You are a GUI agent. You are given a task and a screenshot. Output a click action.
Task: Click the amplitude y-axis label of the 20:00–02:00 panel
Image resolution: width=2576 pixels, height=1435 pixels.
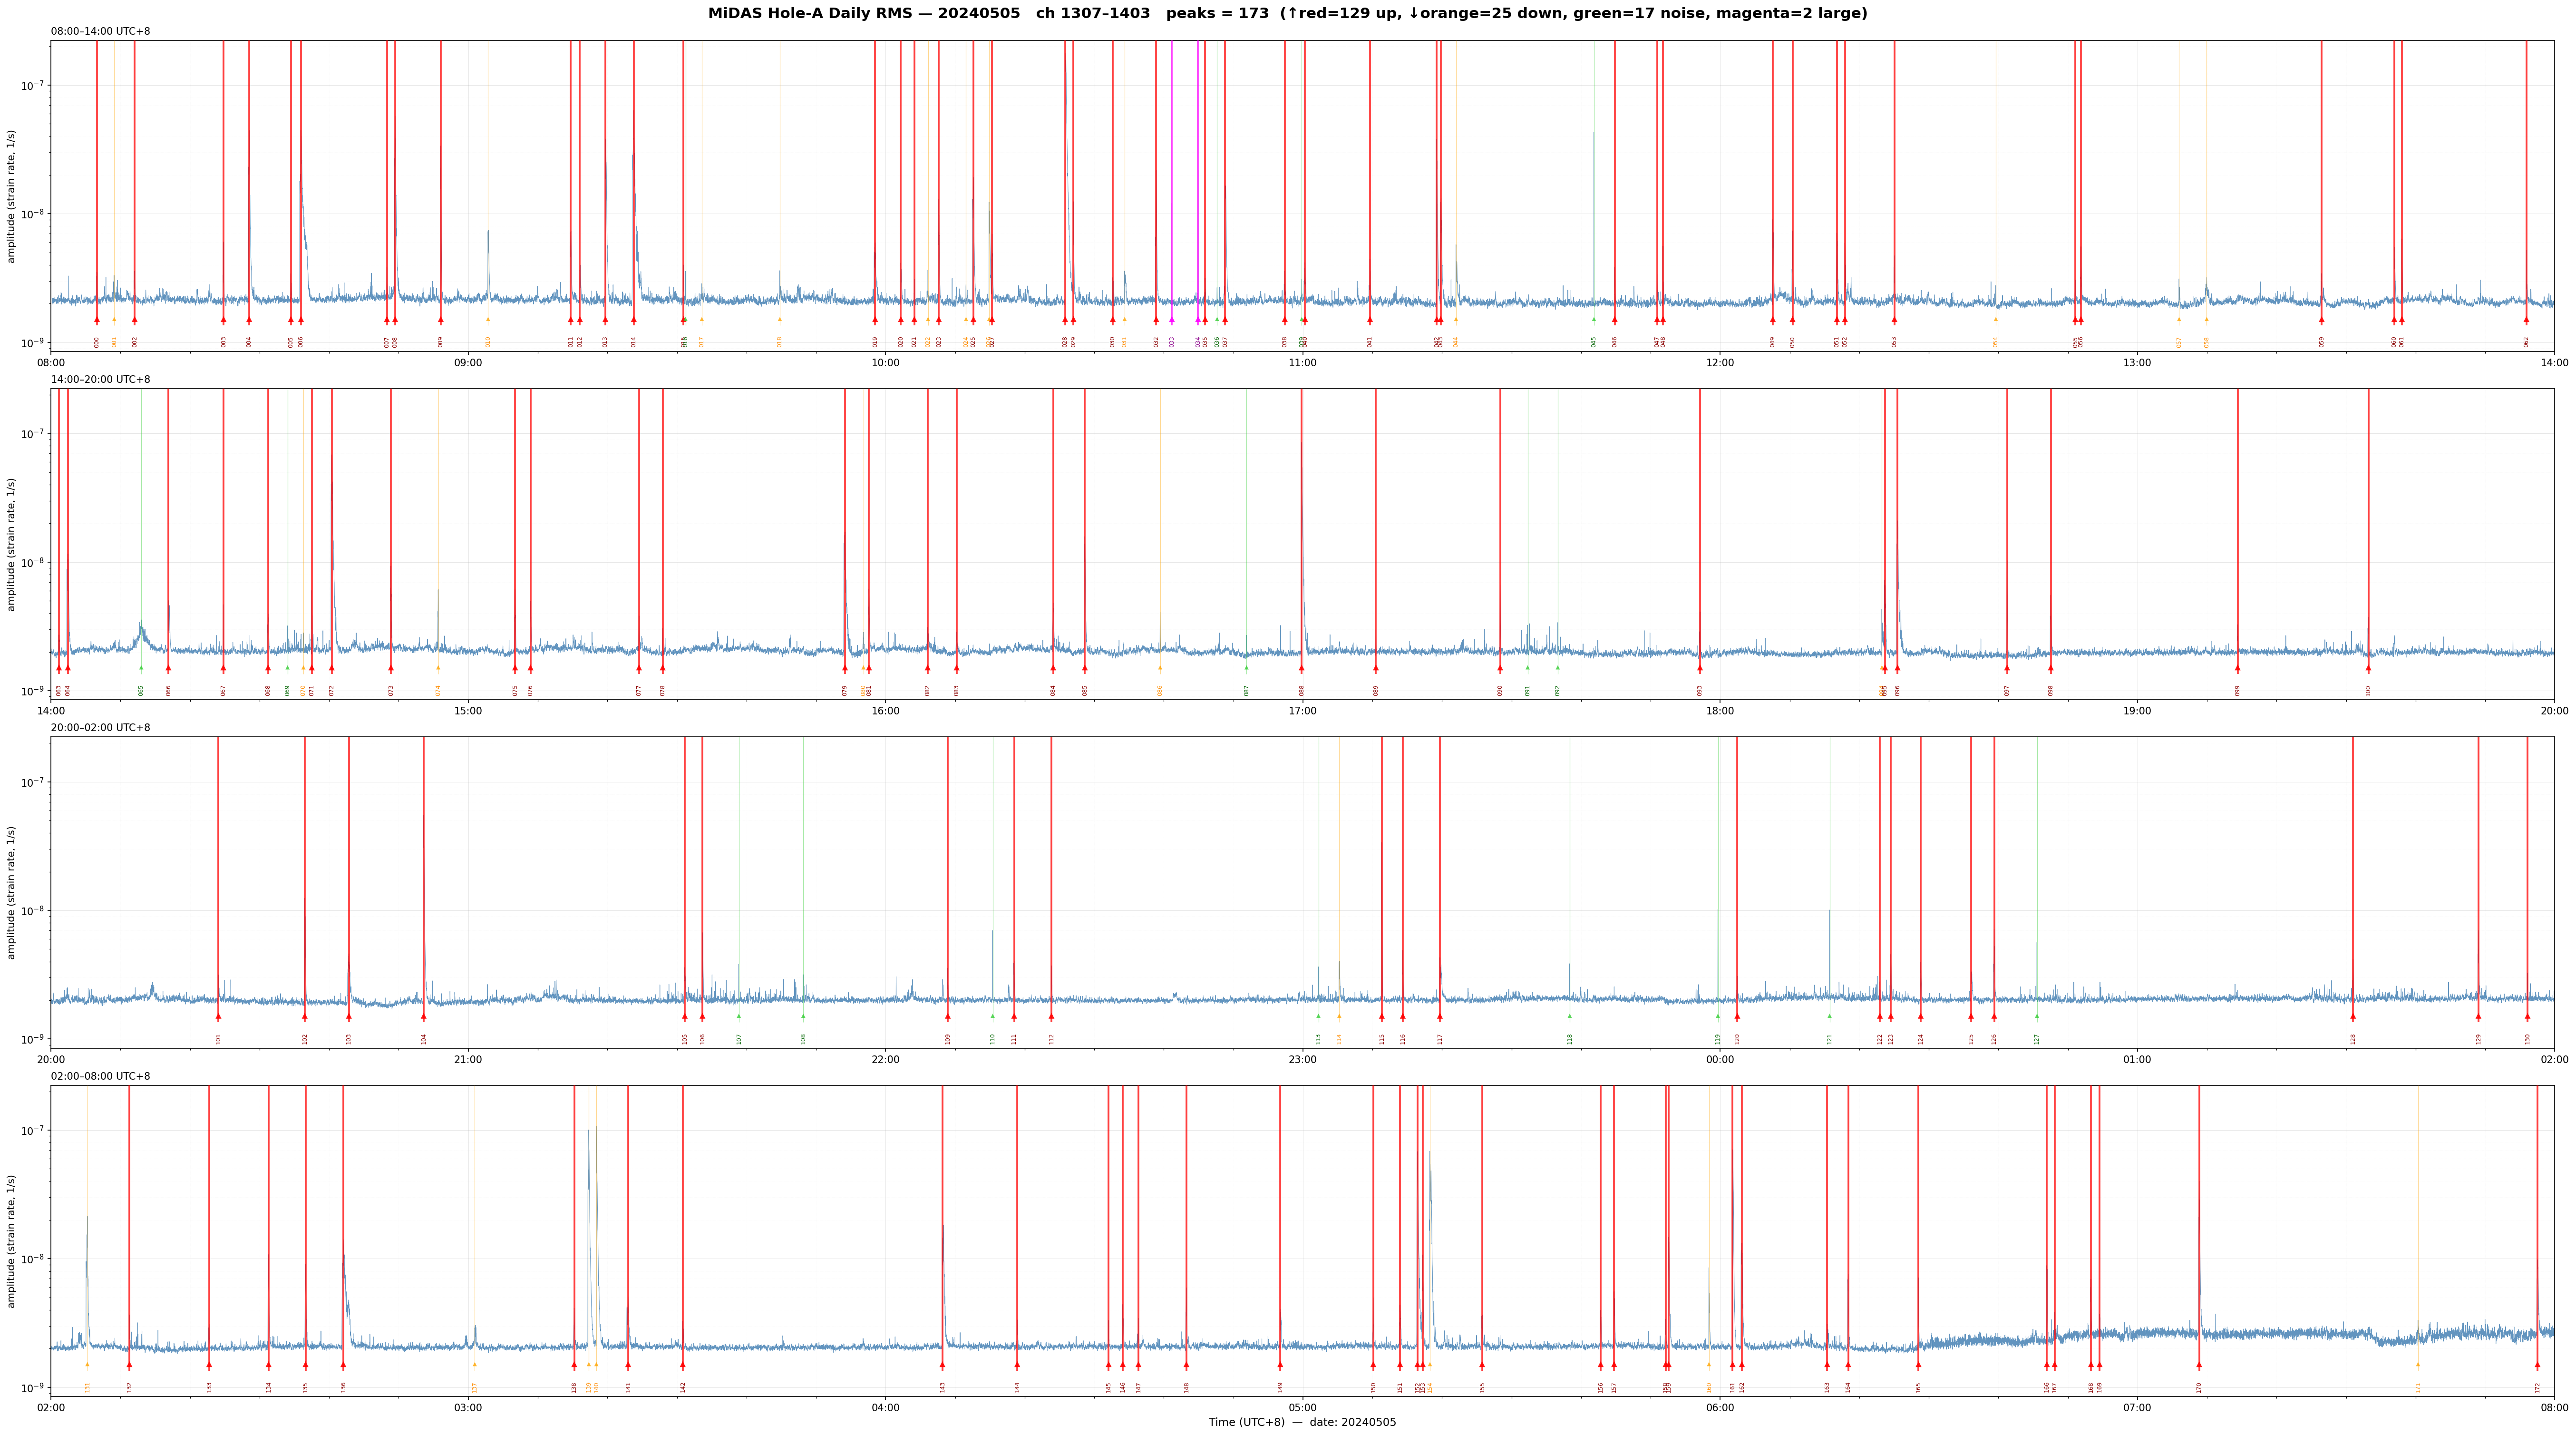click(x=12, y=892)
